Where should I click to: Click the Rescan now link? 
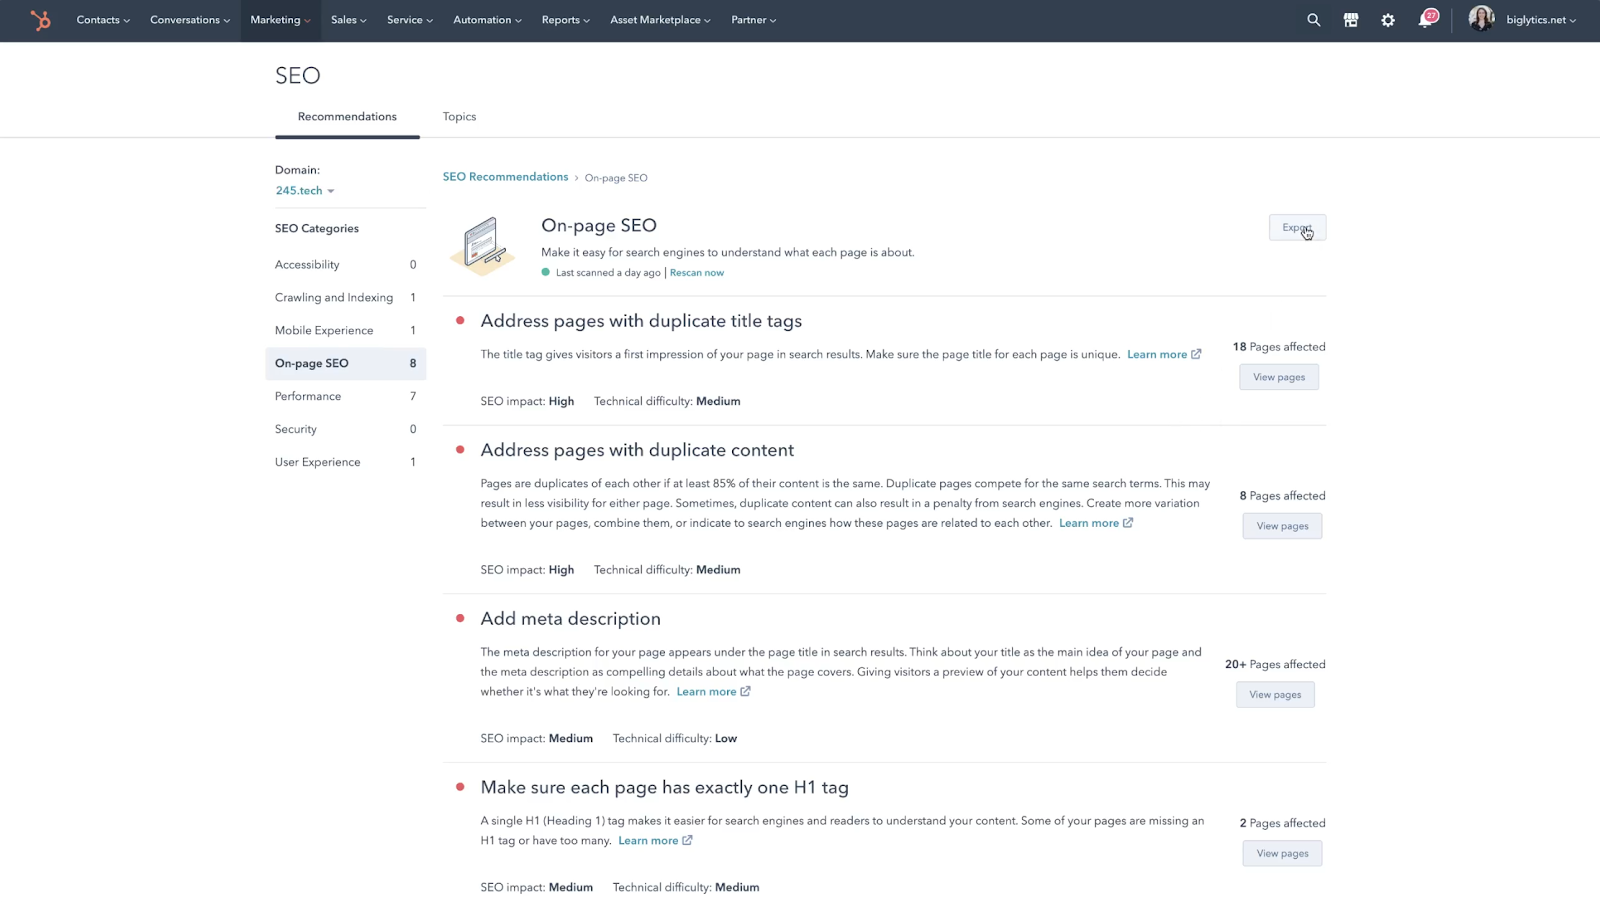pos(697,273)
